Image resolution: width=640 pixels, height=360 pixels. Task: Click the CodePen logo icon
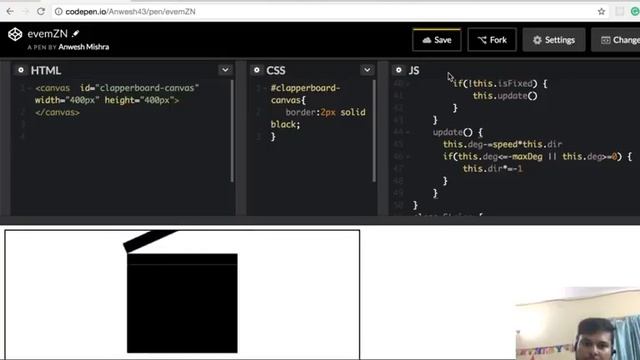pyautogui.click(x=15, y=34)
